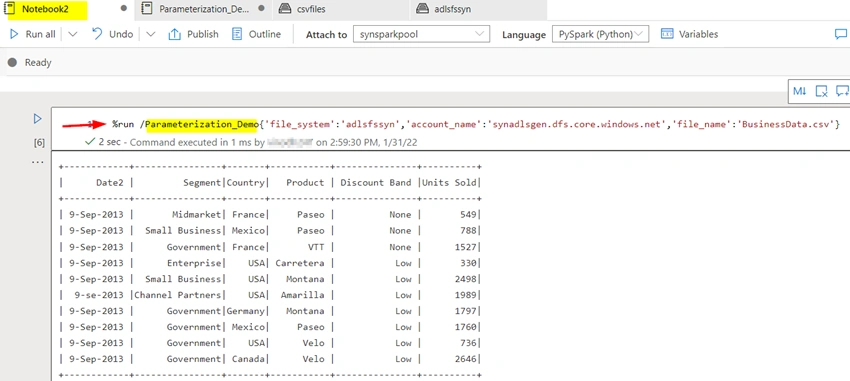Screen dimensions: 850x381
Task: Open the cell more options ellipsis
Action: point(38,162)
